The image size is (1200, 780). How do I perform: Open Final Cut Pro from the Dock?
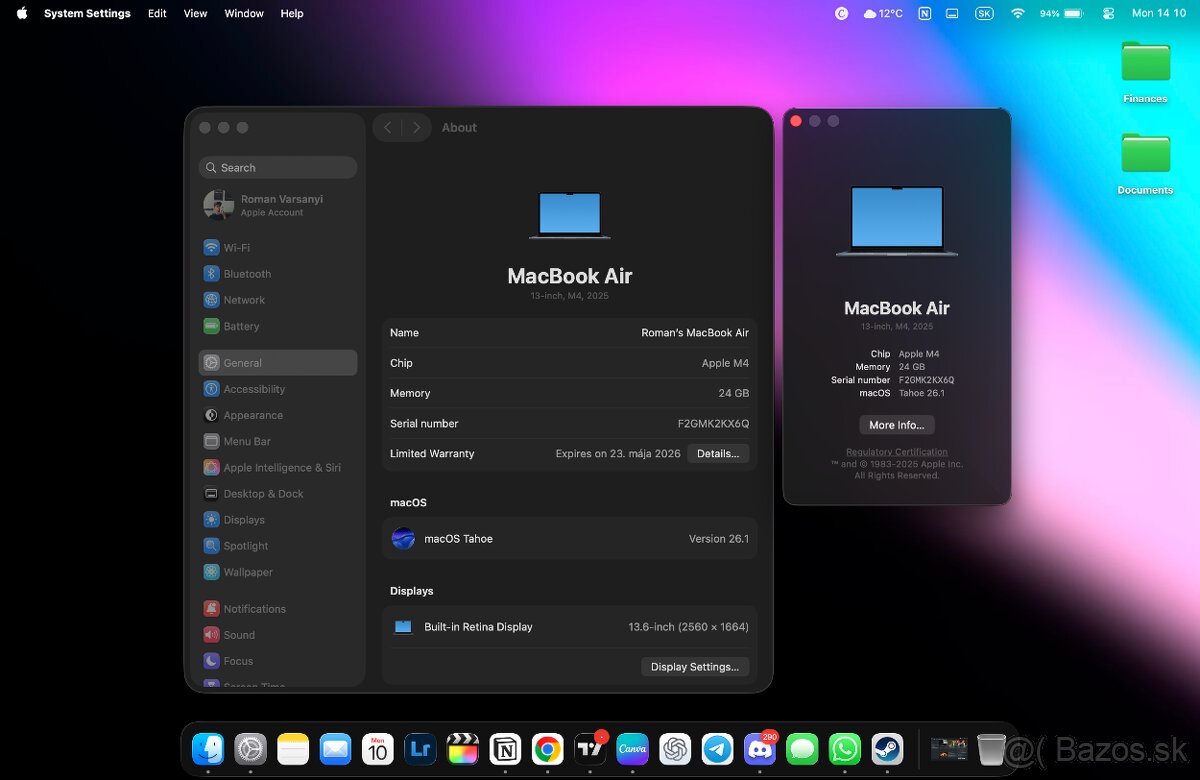[x=462, y=749]
